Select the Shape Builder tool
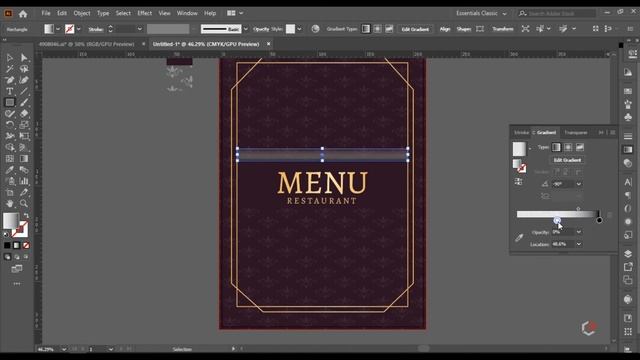640x360 pixels. (10, 147)
